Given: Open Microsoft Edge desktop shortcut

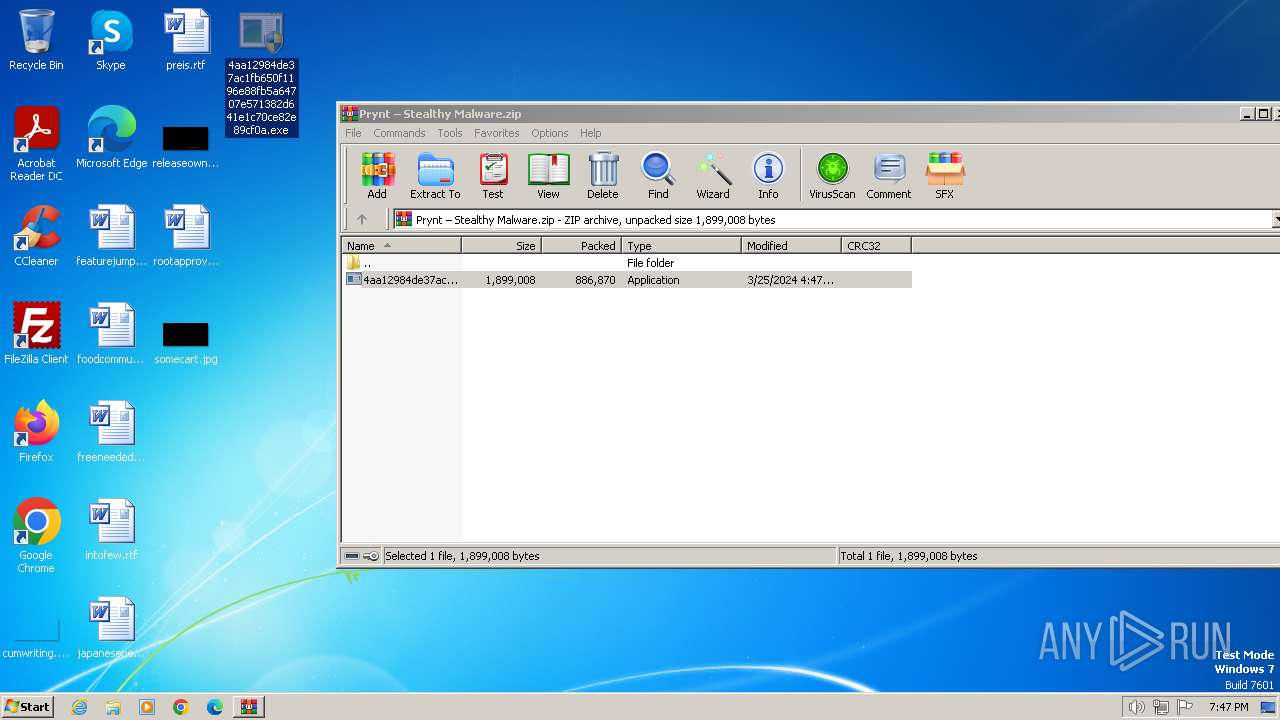Looking at the screenshot, I should [x=111, y=138].
